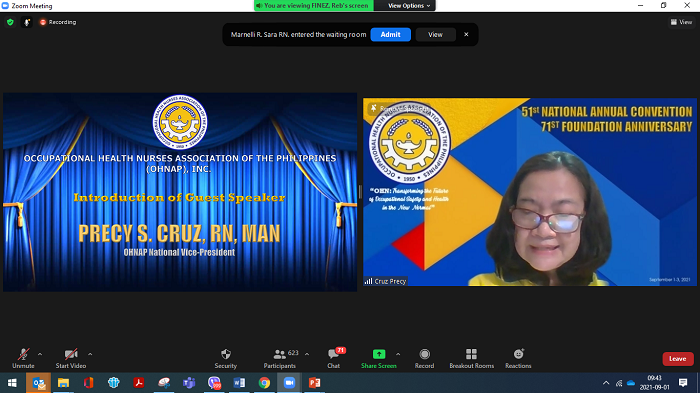Open the Reactions menu
This screenshot has height=393, width=700.
518,359
